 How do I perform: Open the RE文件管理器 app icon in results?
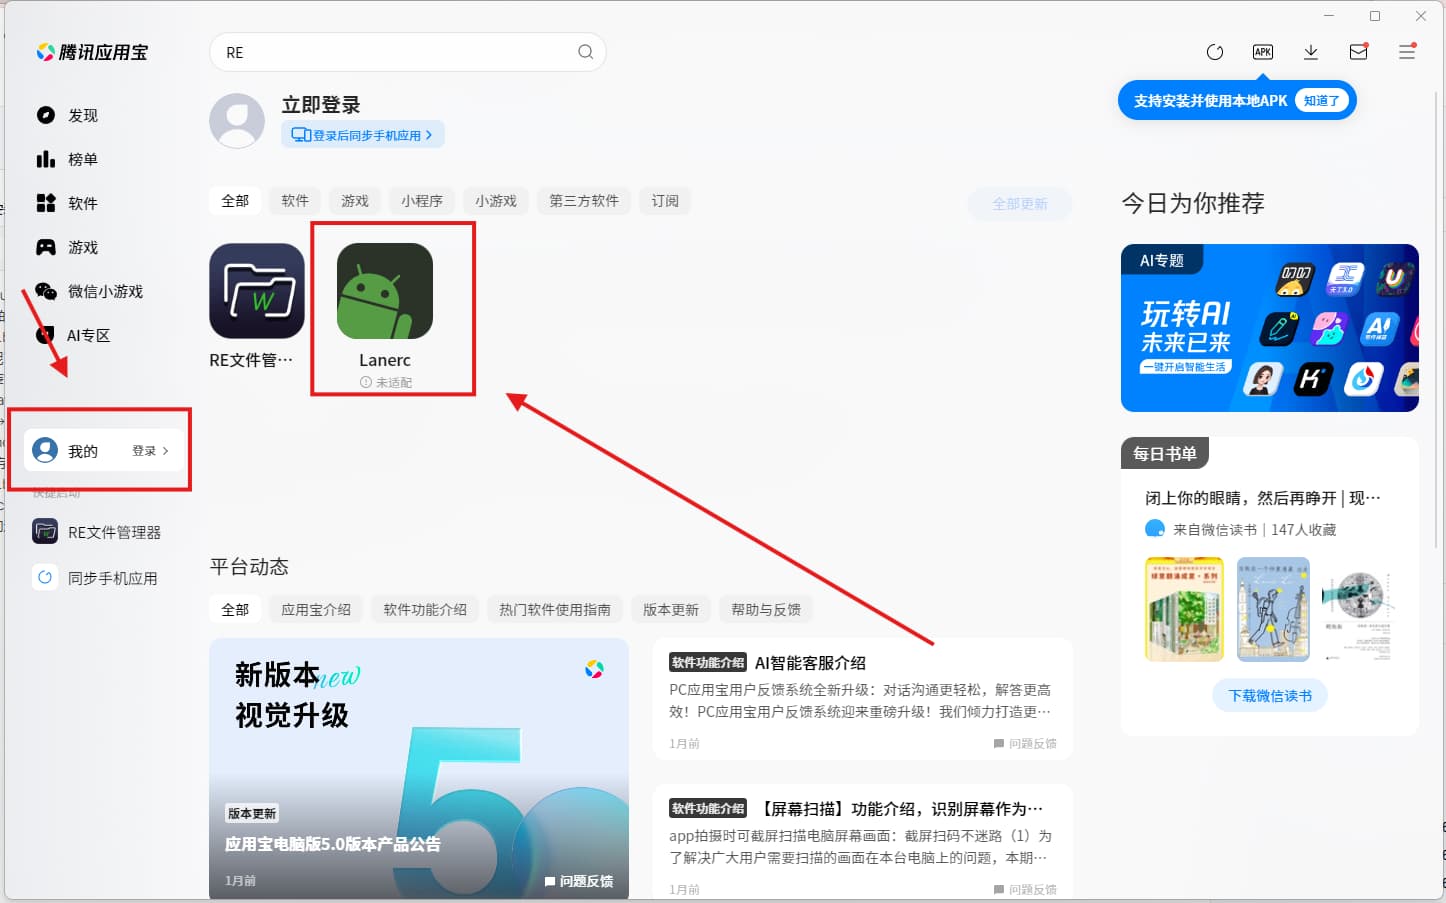pos(257,291)
